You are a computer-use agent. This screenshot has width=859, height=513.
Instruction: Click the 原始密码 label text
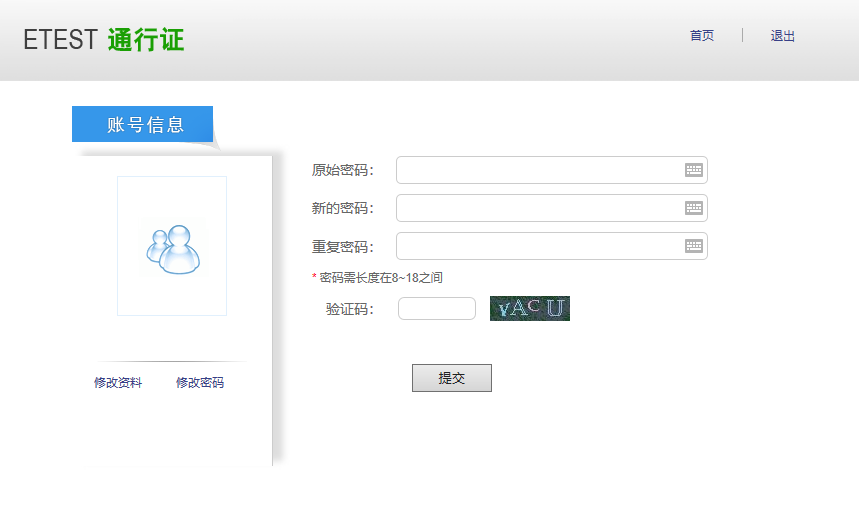coord(342,170)
